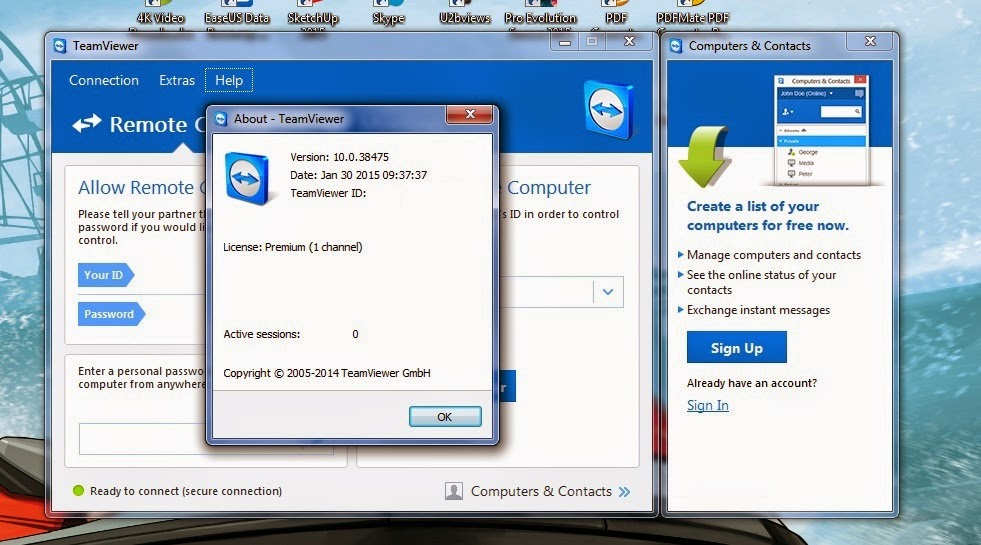Screen dimensions: 981x545
Task: Click 'Create a list of your computers' heading
Action: pyautogui.click(x=768, y=216)
